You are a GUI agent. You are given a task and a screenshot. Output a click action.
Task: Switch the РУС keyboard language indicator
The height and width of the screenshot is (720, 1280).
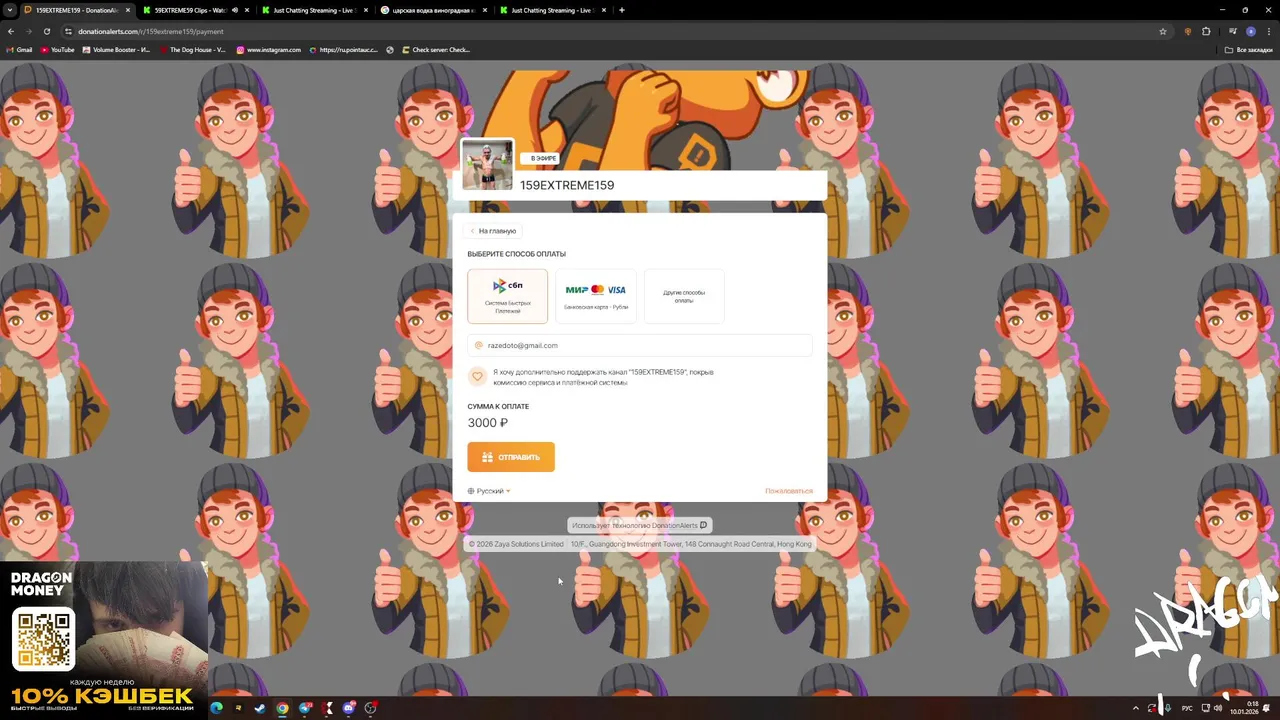click(x=1188, y=708)
